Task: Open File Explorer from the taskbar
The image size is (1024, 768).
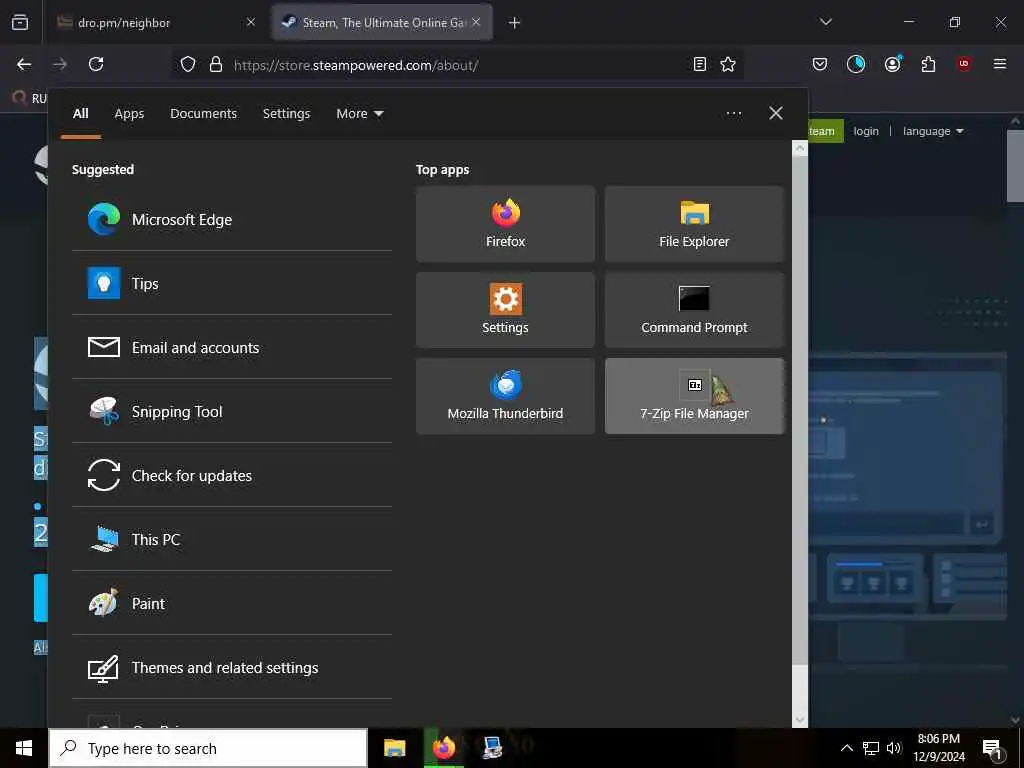Action: 394,748
